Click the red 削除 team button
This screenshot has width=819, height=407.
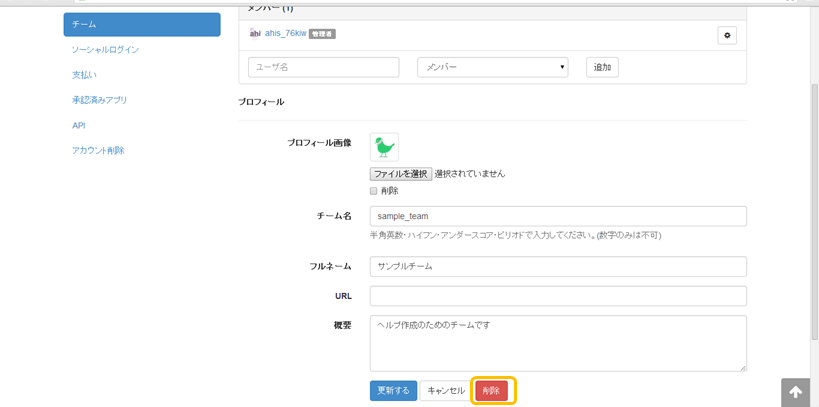491,390
